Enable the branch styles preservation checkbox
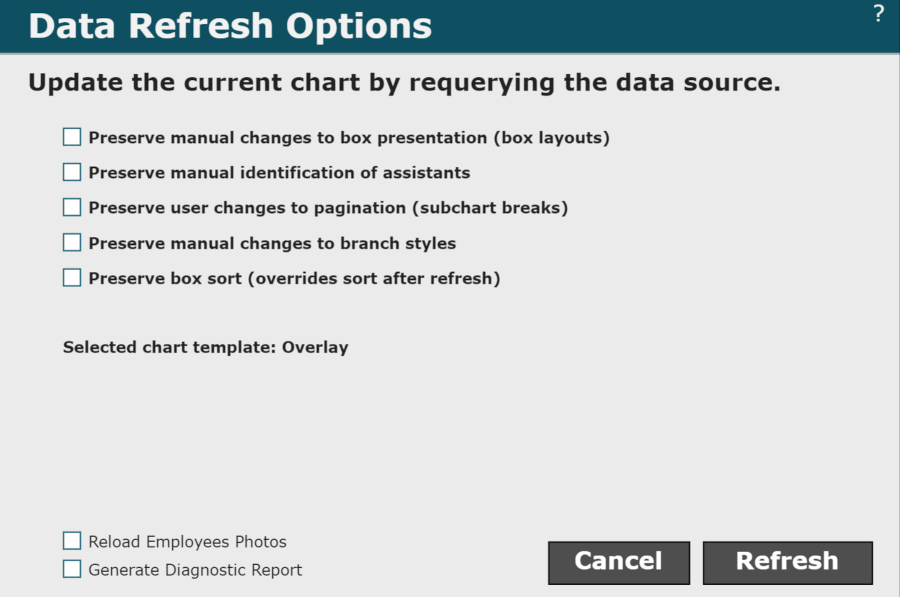 (72, 242)
